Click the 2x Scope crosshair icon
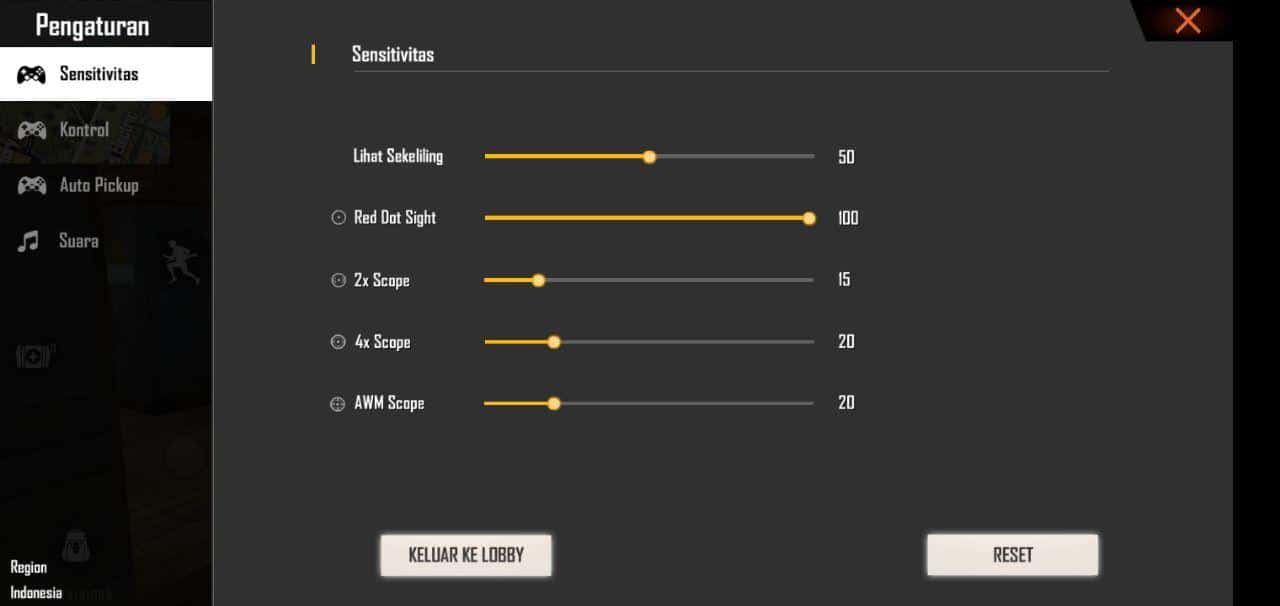Image resolution: width=1280 pixels, height=606 pixels. [337, 280]
